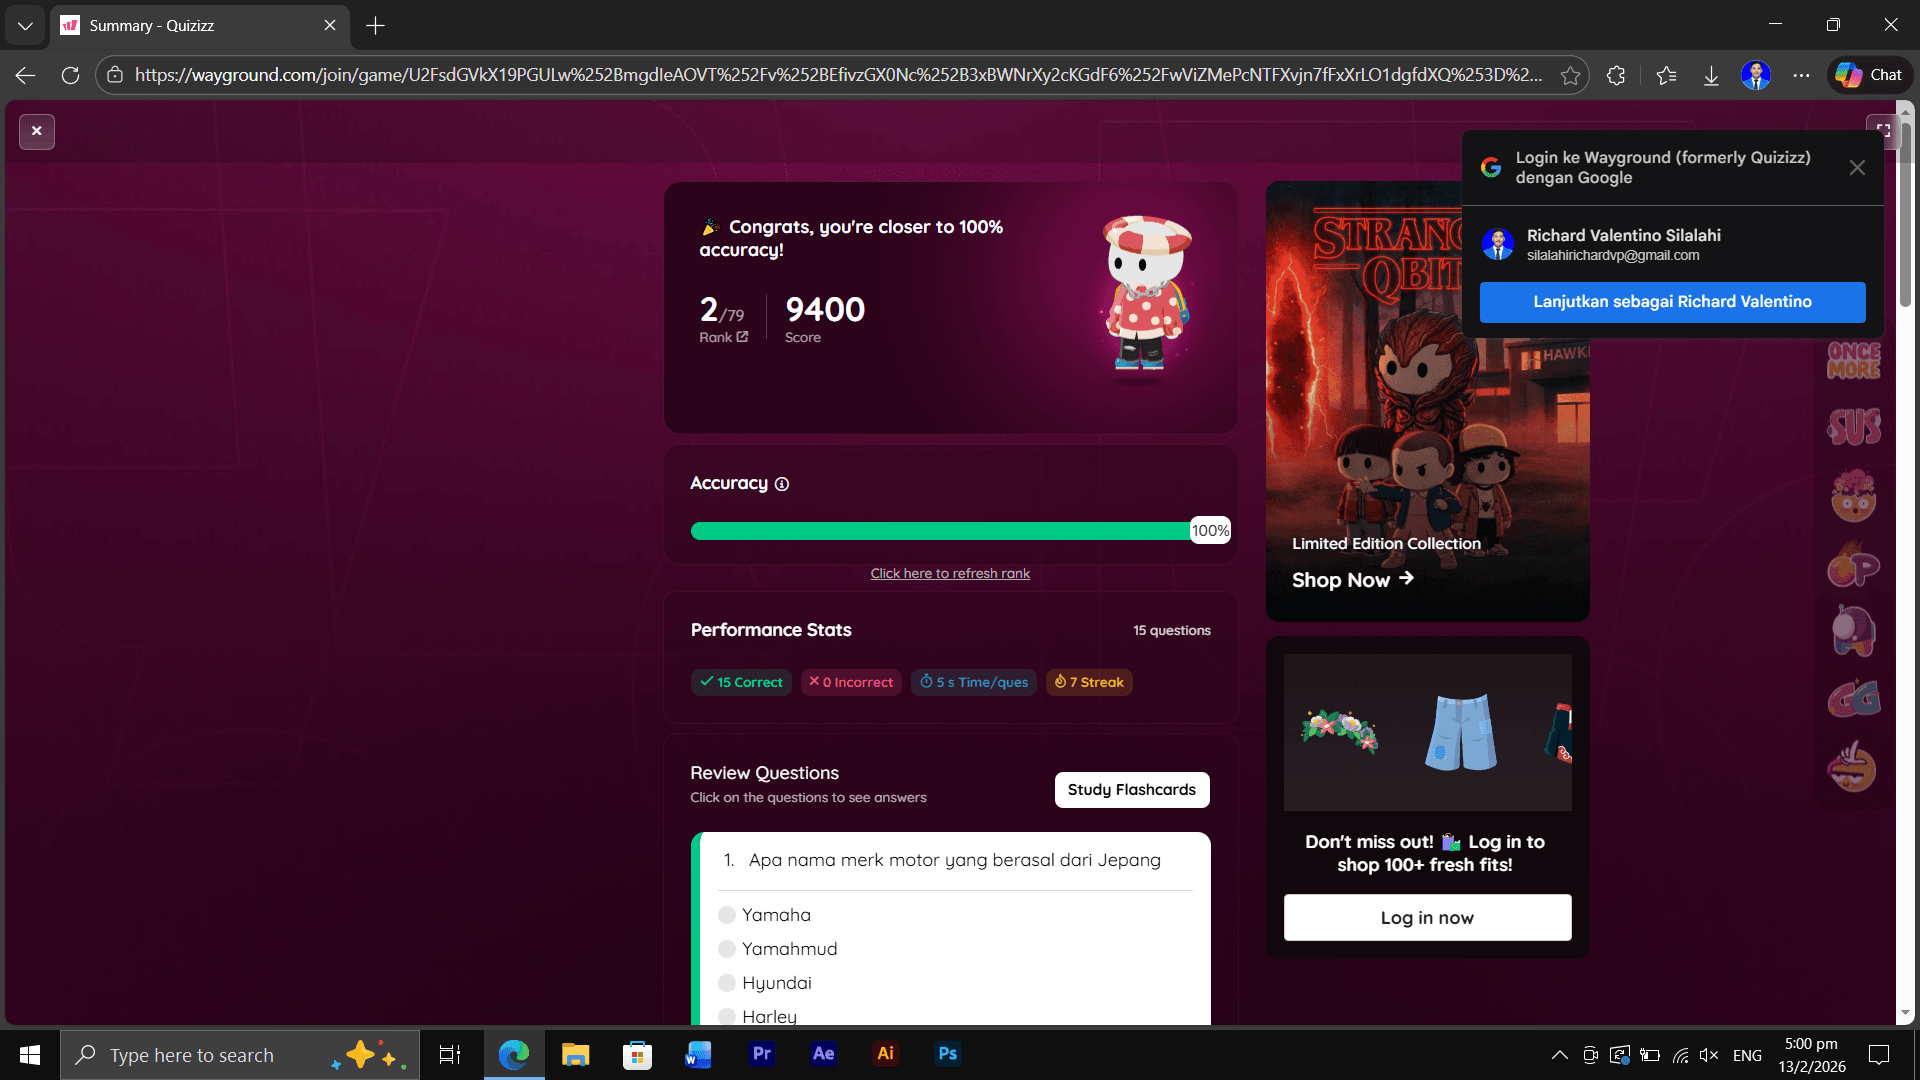Open Task View on the taskbar

450,1055
